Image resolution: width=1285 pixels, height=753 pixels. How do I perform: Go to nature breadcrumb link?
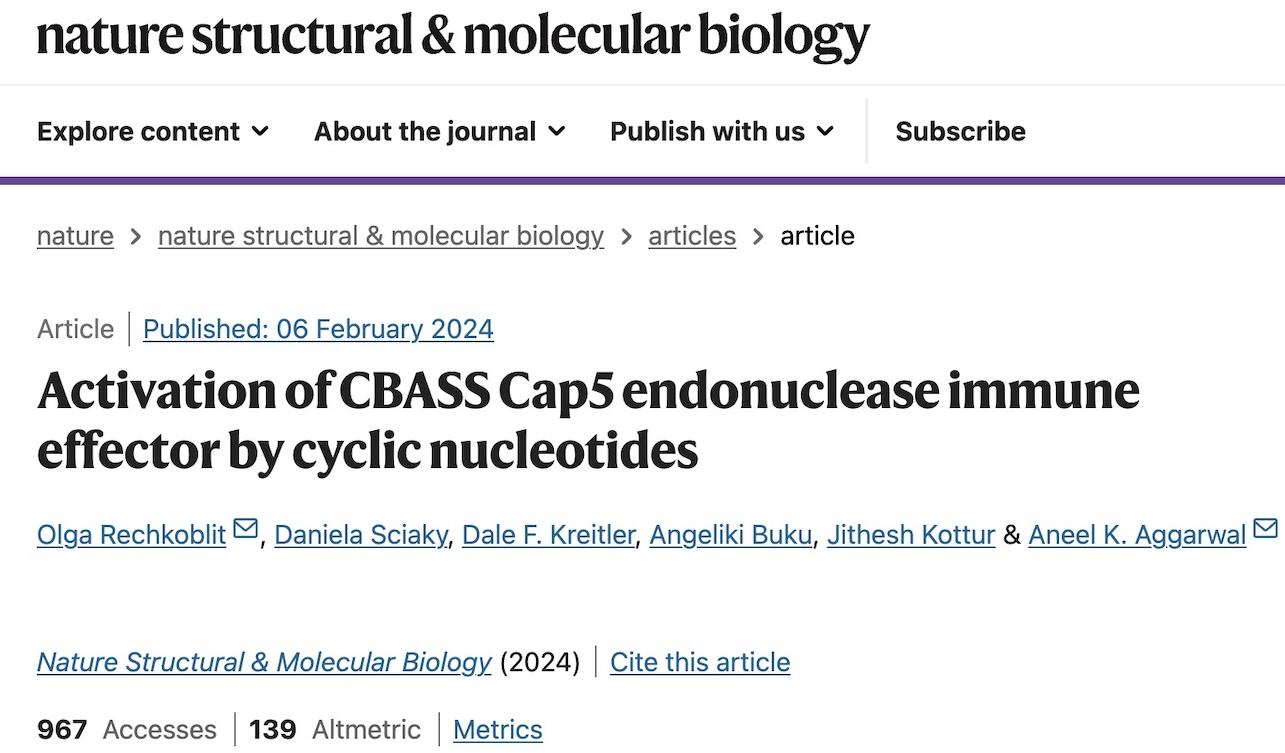(x=75, y=236)
